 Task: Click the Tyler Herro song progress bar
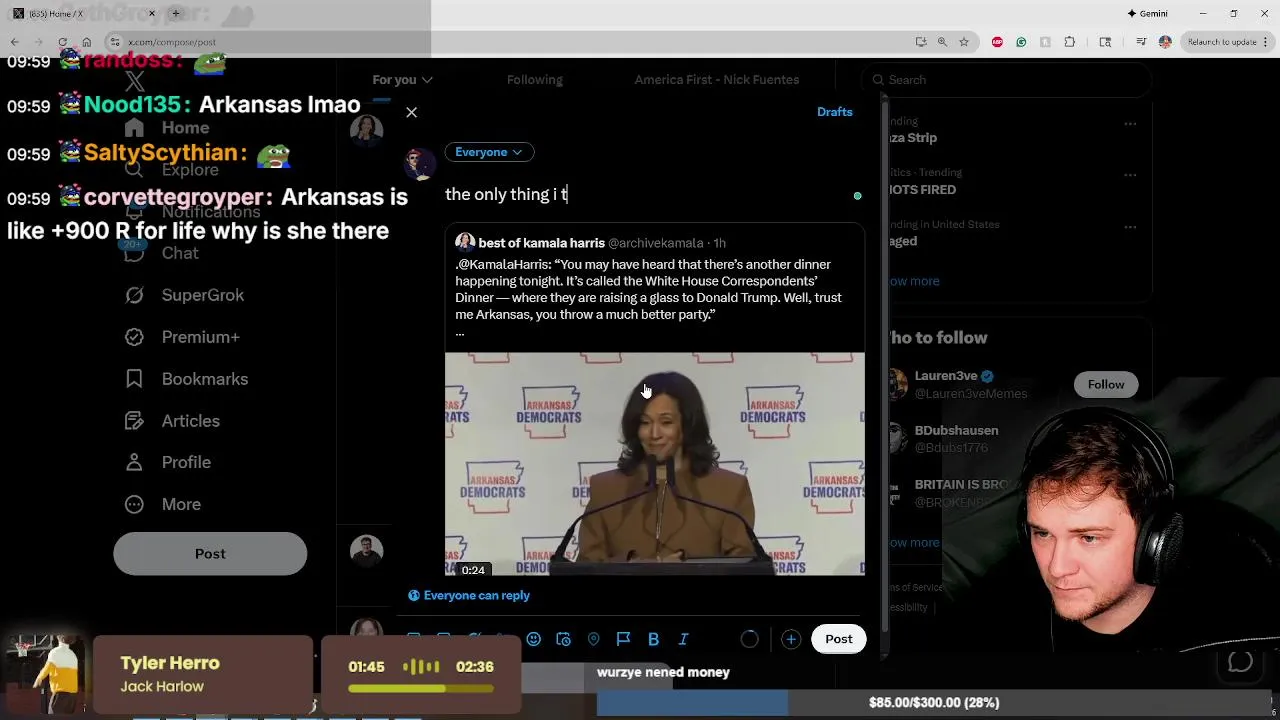[x=421, y=688]
